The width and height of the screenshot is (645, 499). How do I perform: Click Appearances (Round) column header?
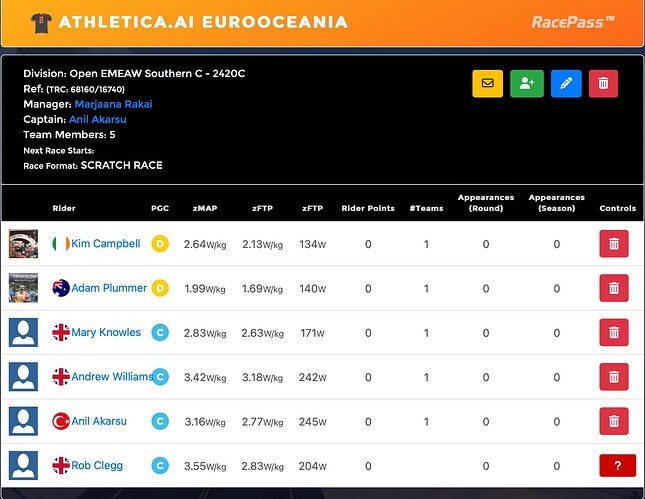(x=486, y=203)
